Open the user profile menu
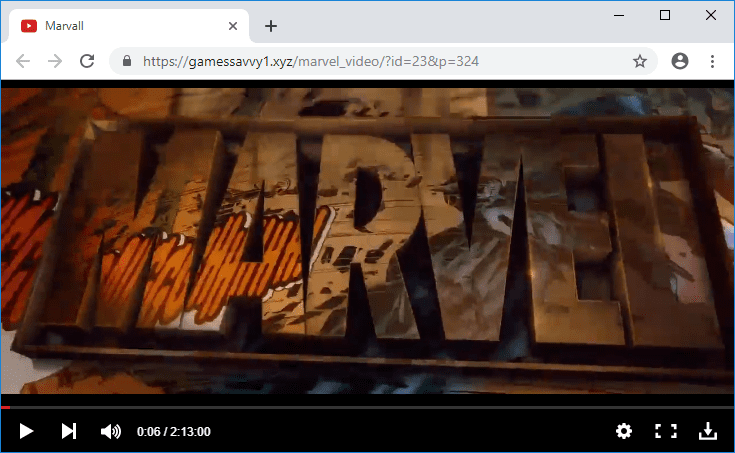The height and width of the screenshot is (453, 735). 680,61
